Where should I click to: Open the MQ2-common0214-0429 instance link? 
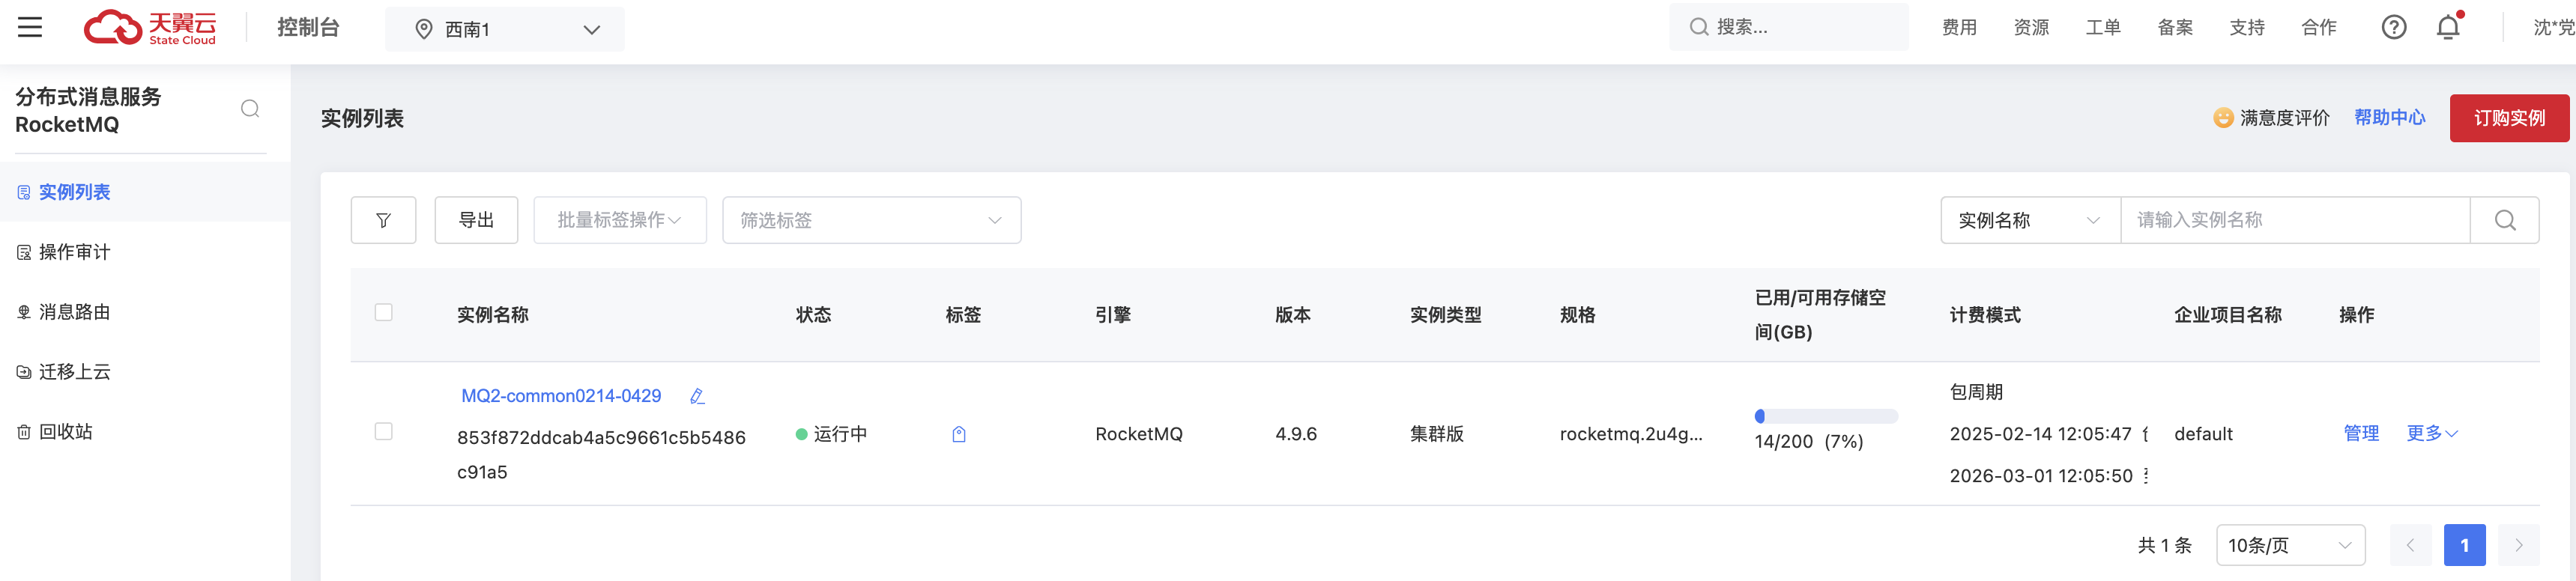pos(561,396)
